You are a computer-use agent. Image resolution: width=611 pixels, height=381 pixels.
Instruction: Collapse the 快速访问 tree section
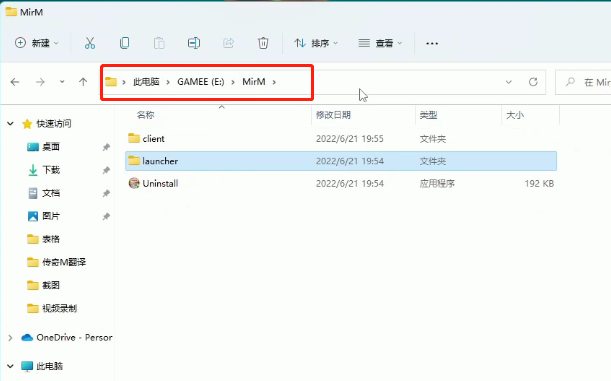11,124
